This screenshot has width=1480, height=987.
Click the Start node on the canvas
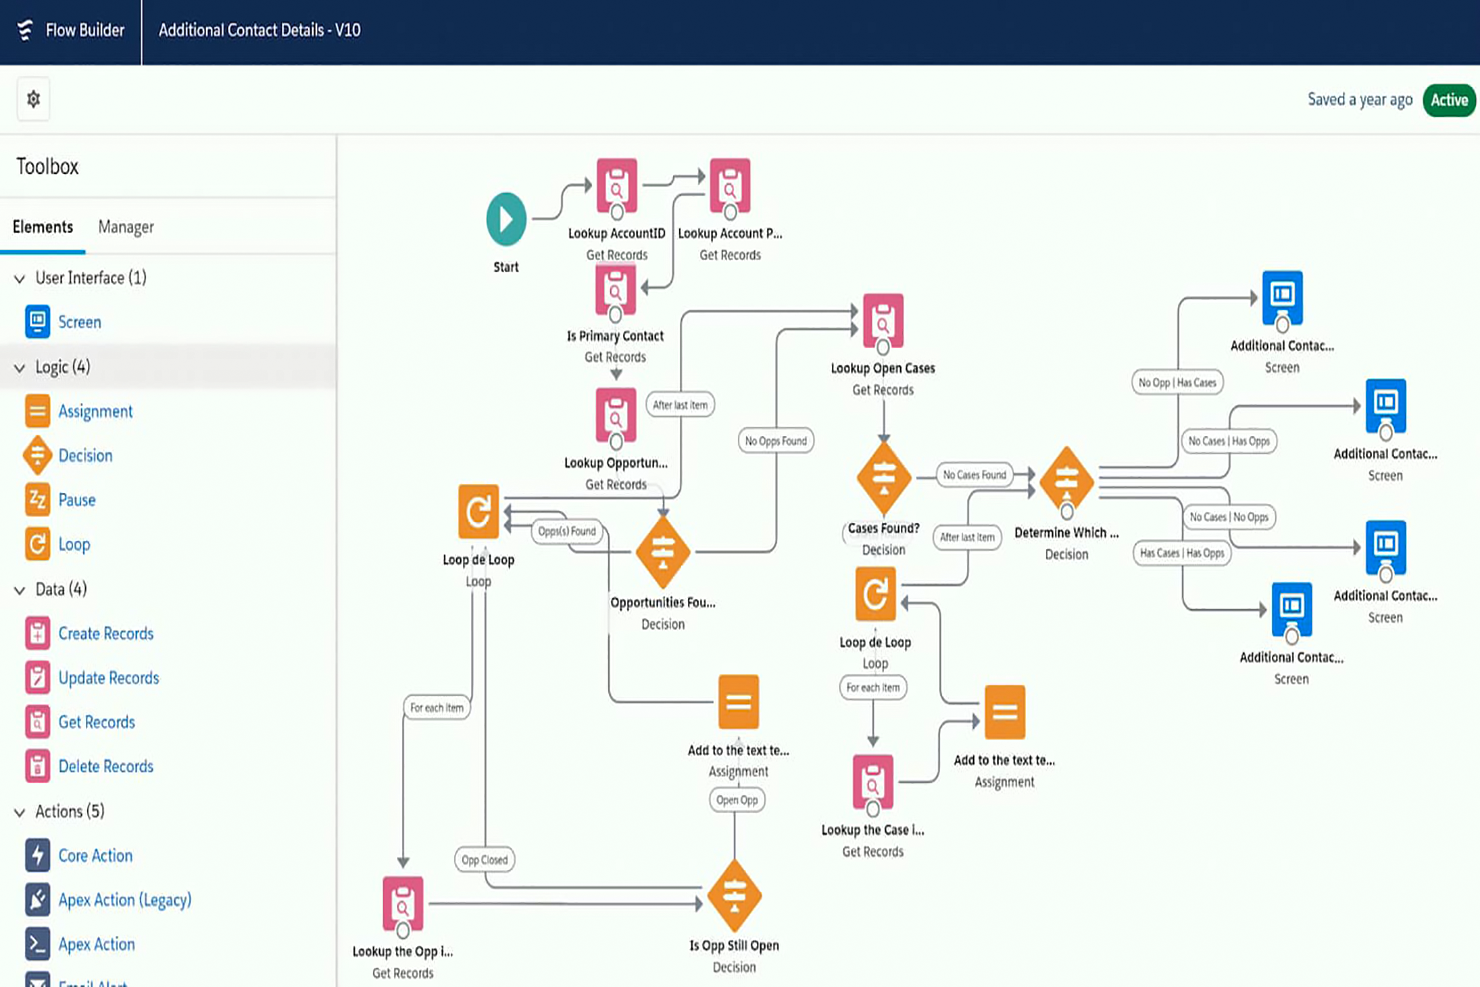pos(506,218)
